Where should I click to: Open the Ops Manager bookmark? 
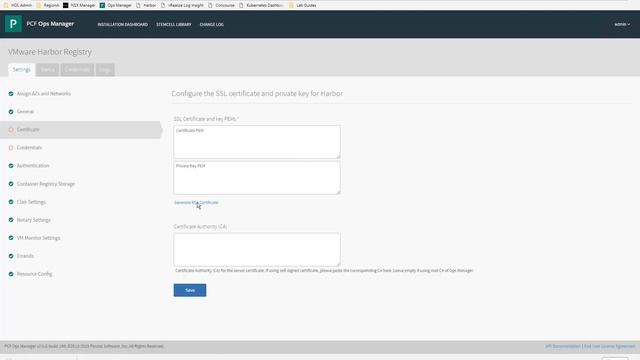click(x=116, y=5)
